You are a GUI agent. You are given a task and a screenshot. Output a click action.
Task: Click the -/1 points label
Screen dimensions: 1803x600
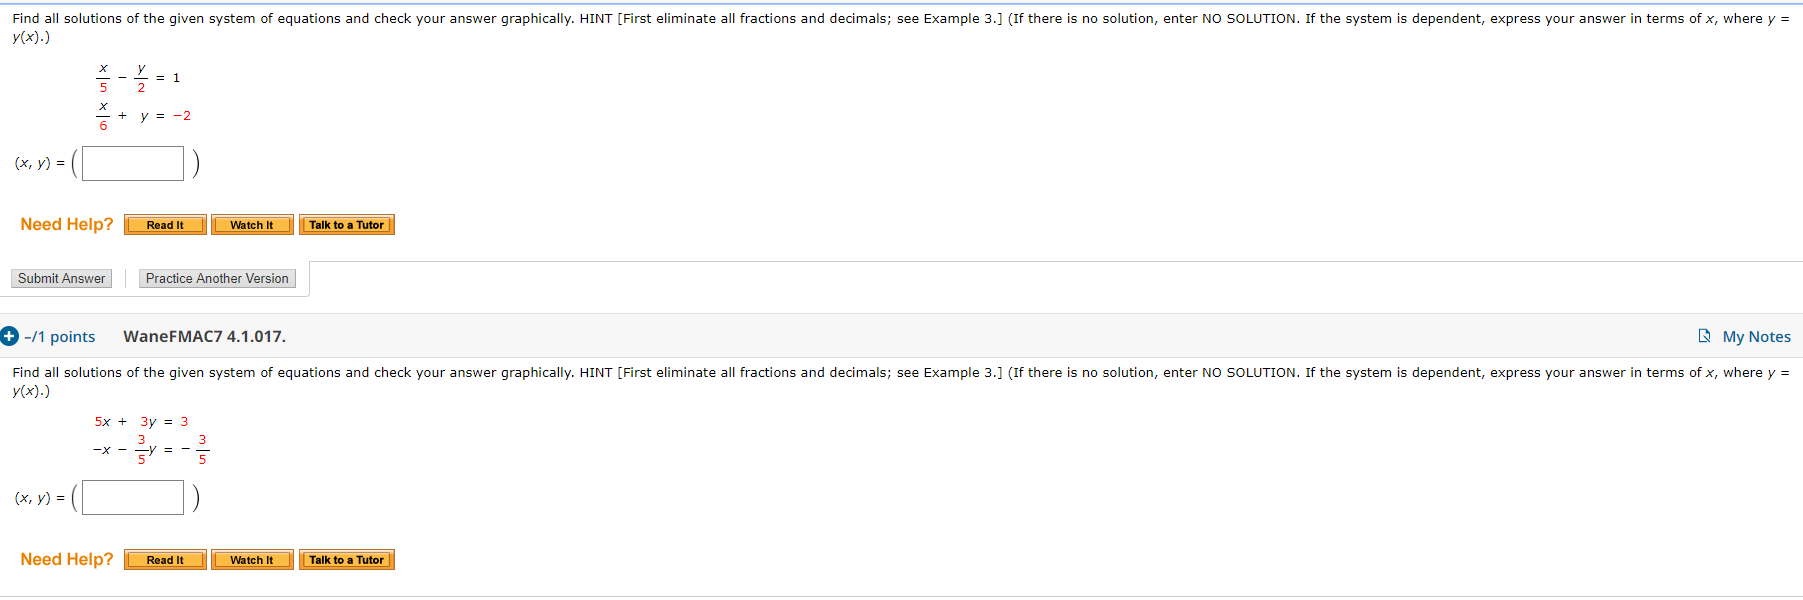click(60, 336)
